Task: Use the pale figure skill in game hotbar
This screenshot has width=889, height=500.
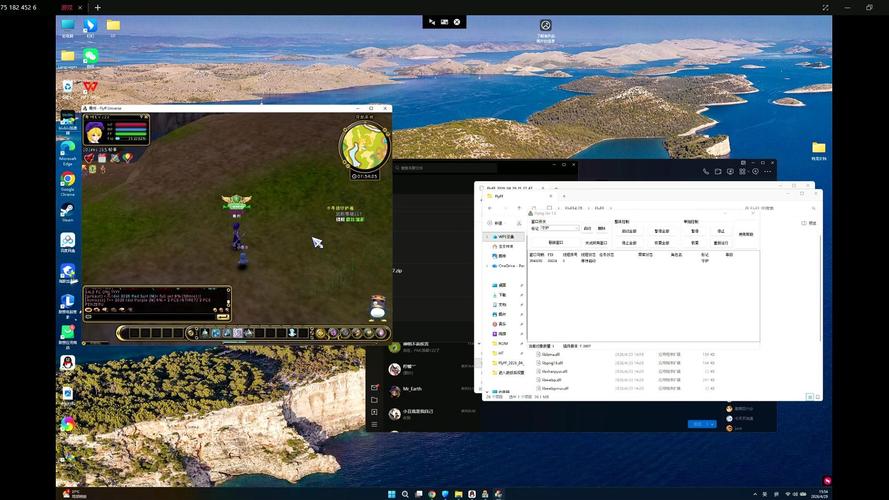Action: tap(292, 333)
